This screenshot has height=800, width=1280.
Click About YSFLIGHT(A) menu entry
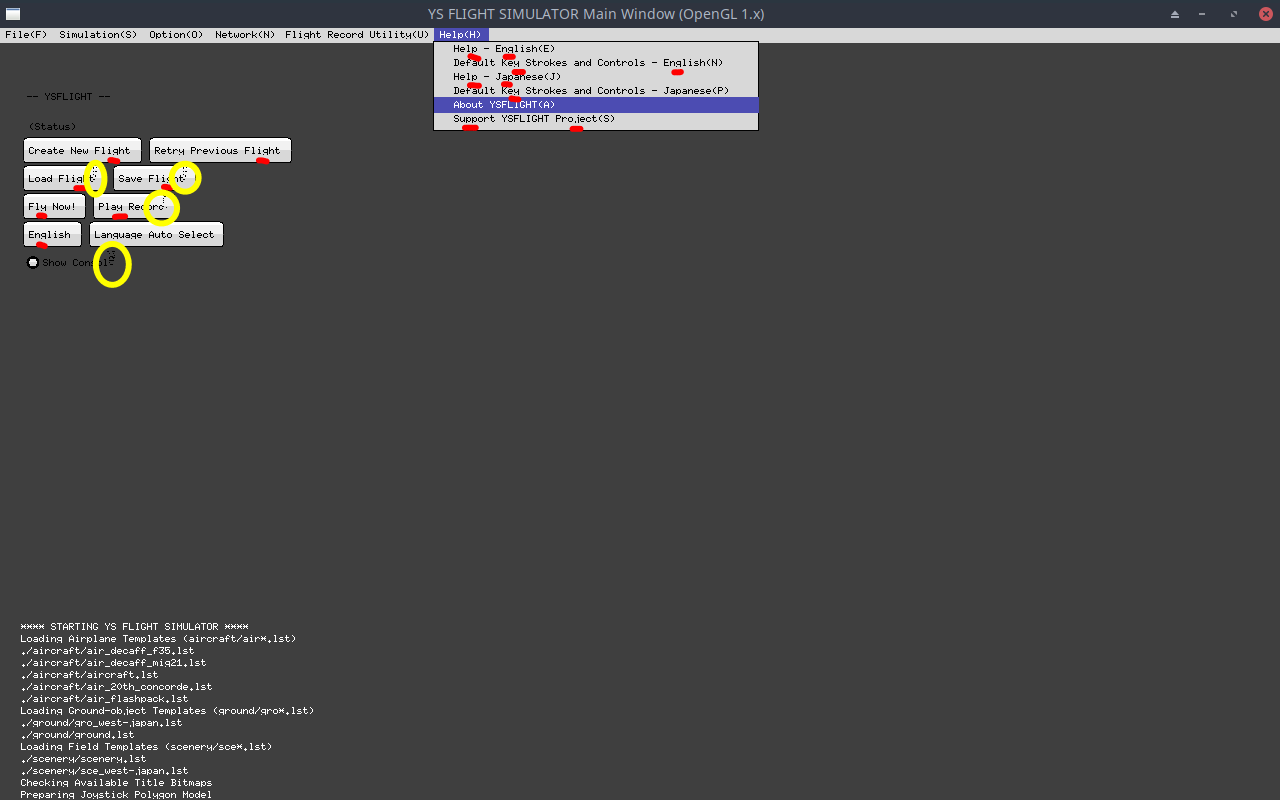(x=596, y=105)
